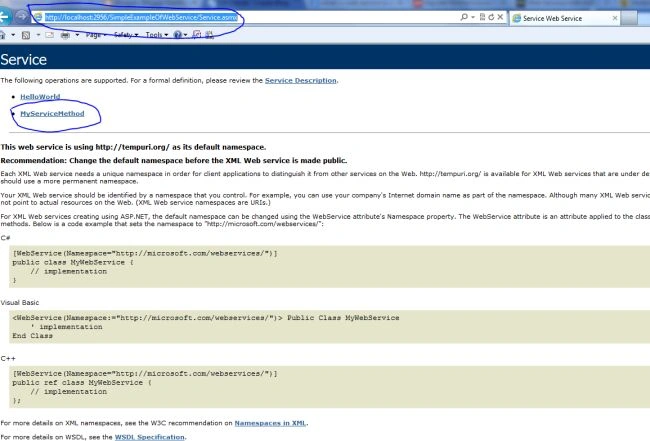Click 'public ref class MyWebService {' code line

pyautogui.click(x=82, y=383)
